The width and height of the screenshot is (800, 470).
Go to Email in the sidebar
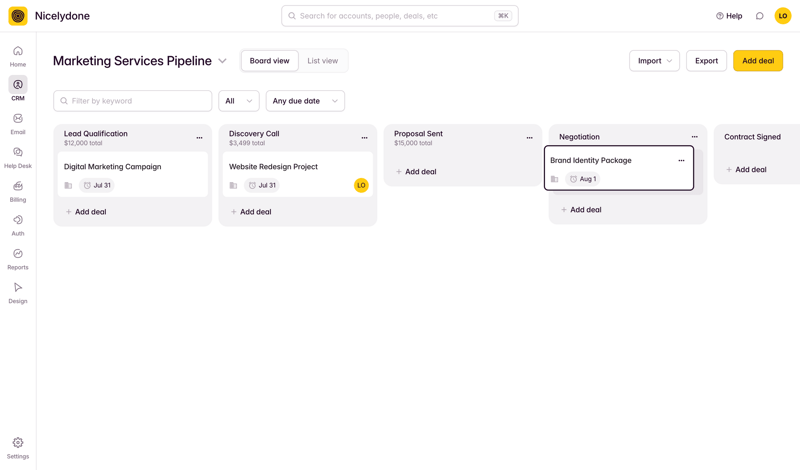click(18, 123)
